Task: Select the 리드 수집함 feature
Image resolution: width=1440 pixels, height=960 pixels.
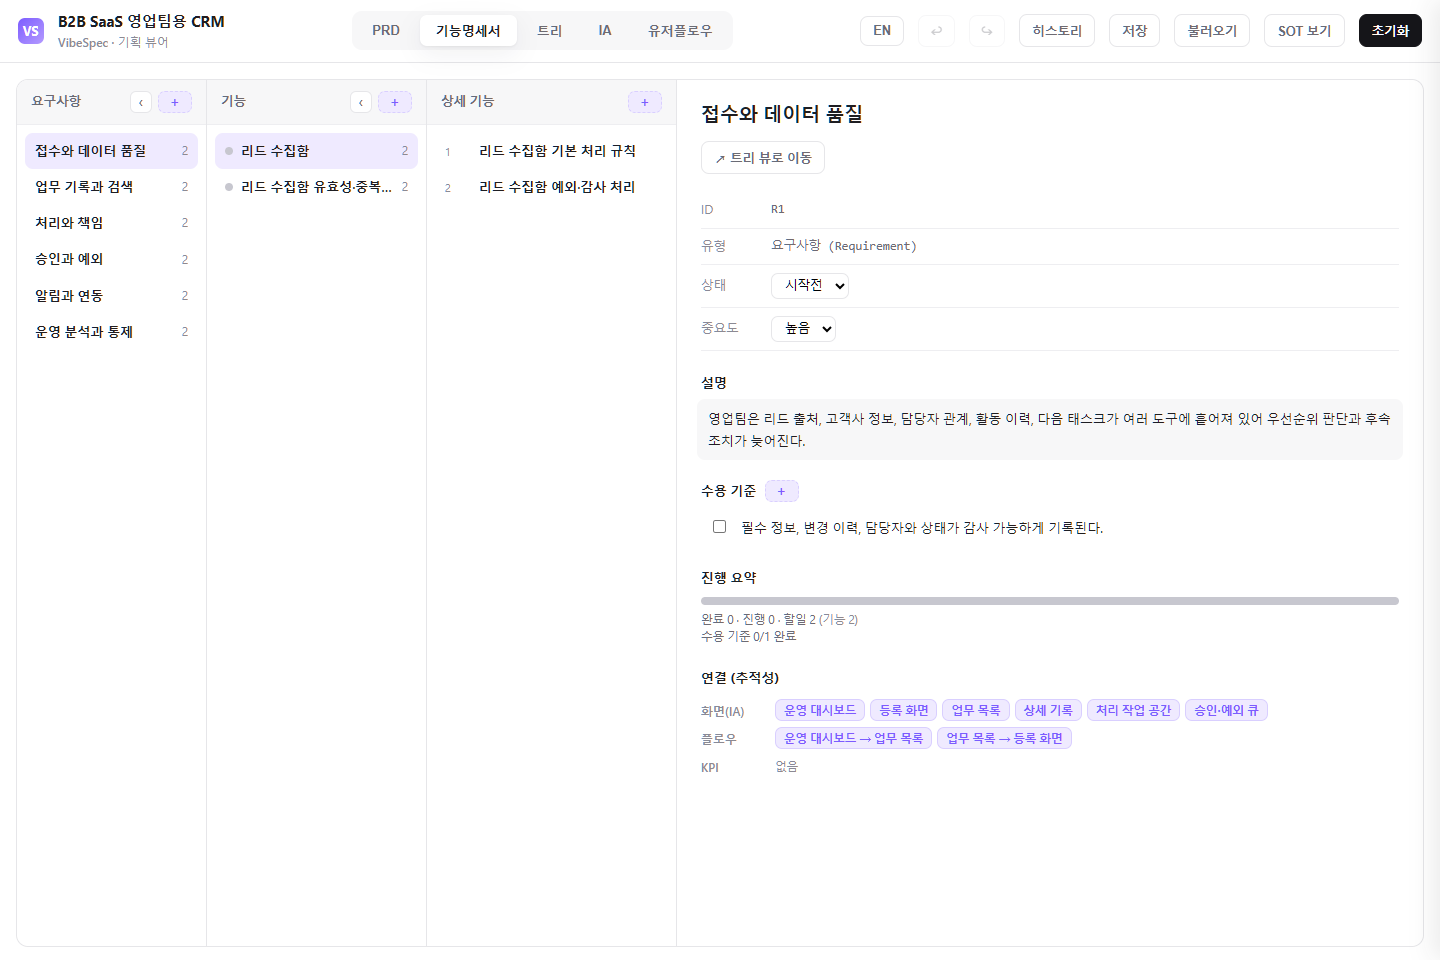Action: click(316, 151)
